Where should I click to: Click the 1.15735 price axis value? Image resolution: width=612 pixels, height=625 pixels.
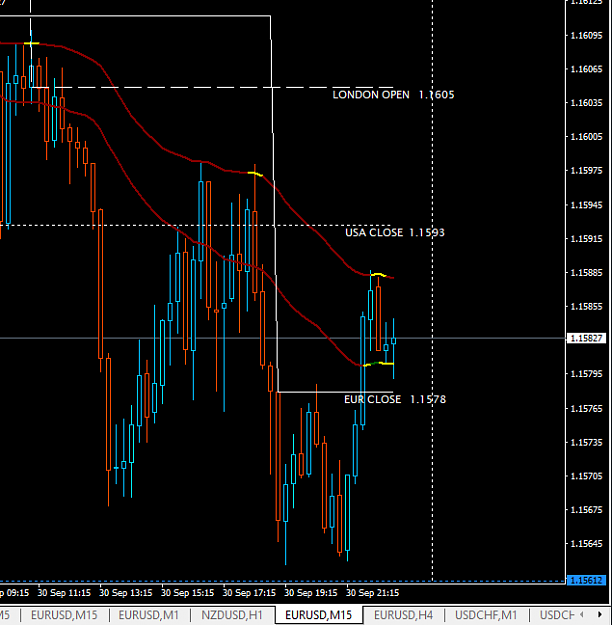(x=586, y=442)
